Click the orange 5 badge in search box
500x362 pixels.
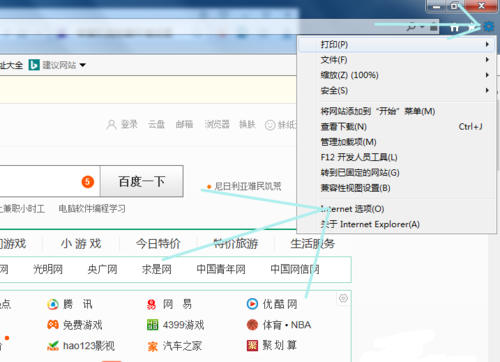[x=88, y=182]
